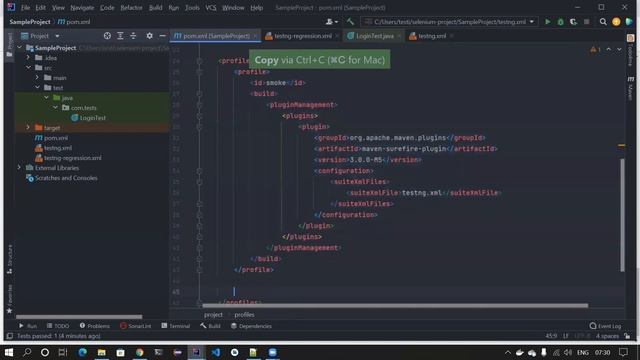Open Visual Studio Code from taskbar
640x360 pixels.
point(216,352)
